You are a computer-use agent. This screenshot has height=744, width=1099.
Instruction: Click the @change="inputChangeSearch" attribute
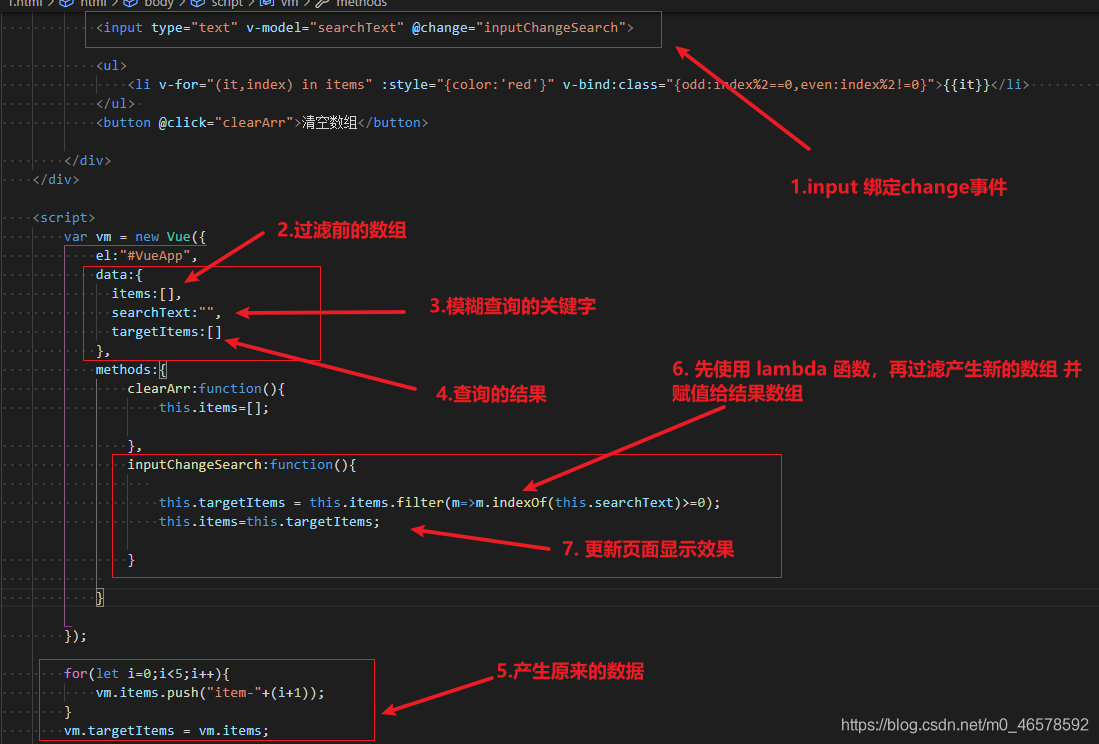pyautogui.click(x=519, y=28)
